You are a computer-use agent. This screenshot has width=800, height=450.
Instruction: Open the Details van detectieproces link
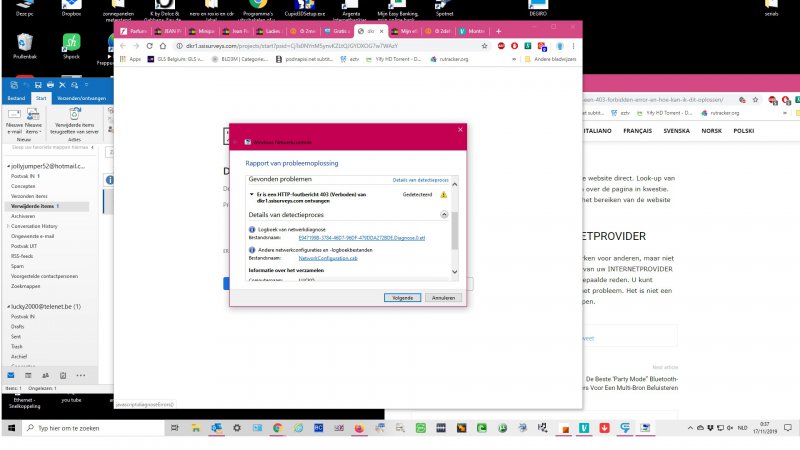(x=420, y=178)
